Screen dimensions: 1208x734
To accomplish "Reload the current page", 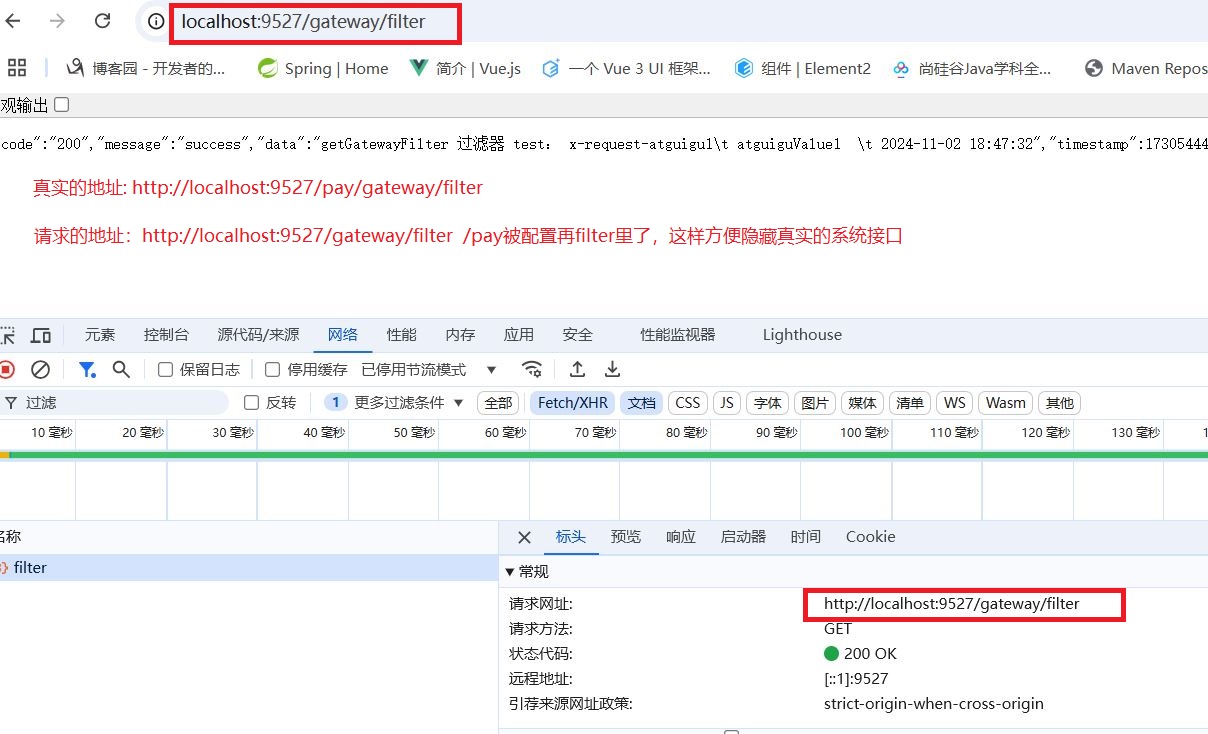I will pos(103,22).
